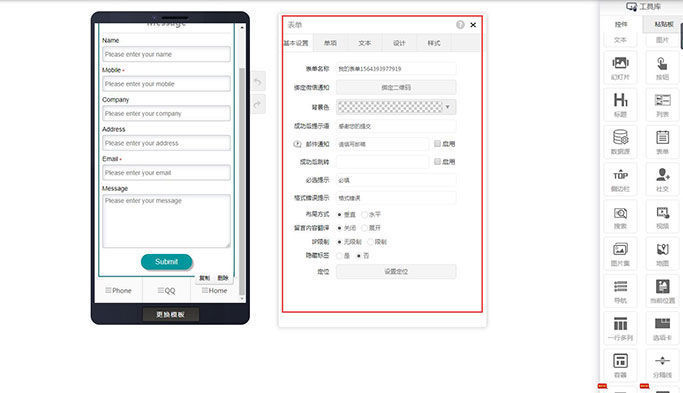
Task: Close the form (表单) settings dialog
Action: pyautogui.click(x=473, y=25)
